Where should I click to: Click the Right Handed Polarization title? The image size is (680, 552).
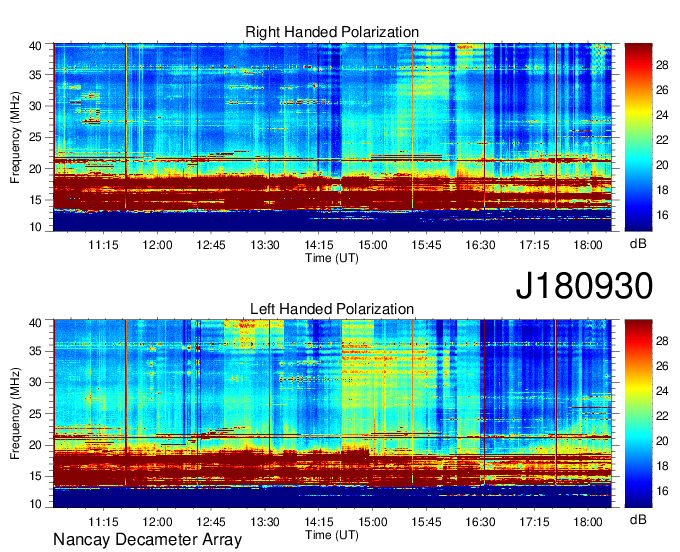[332, 32]
